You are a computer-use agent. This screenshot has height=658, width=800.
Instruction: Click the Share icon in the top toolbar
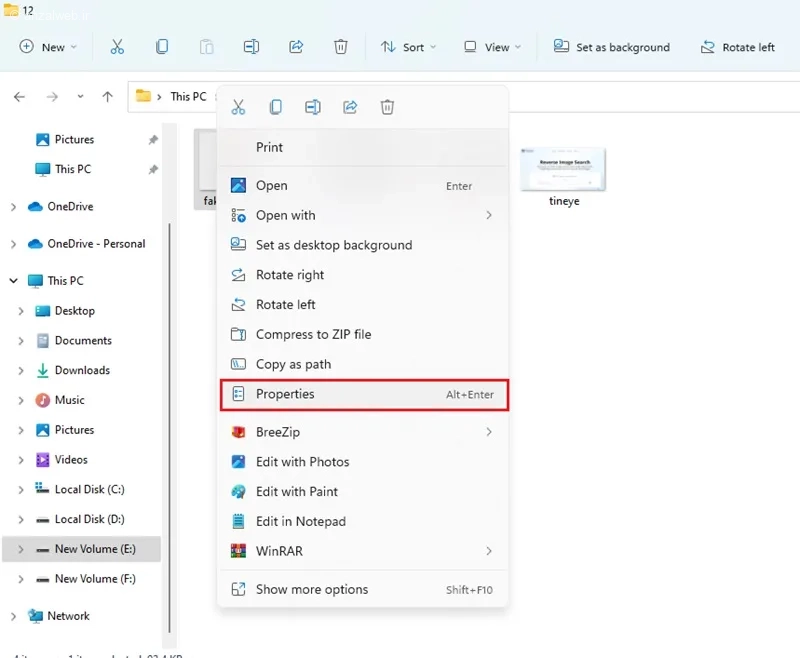tap(296, 47)
